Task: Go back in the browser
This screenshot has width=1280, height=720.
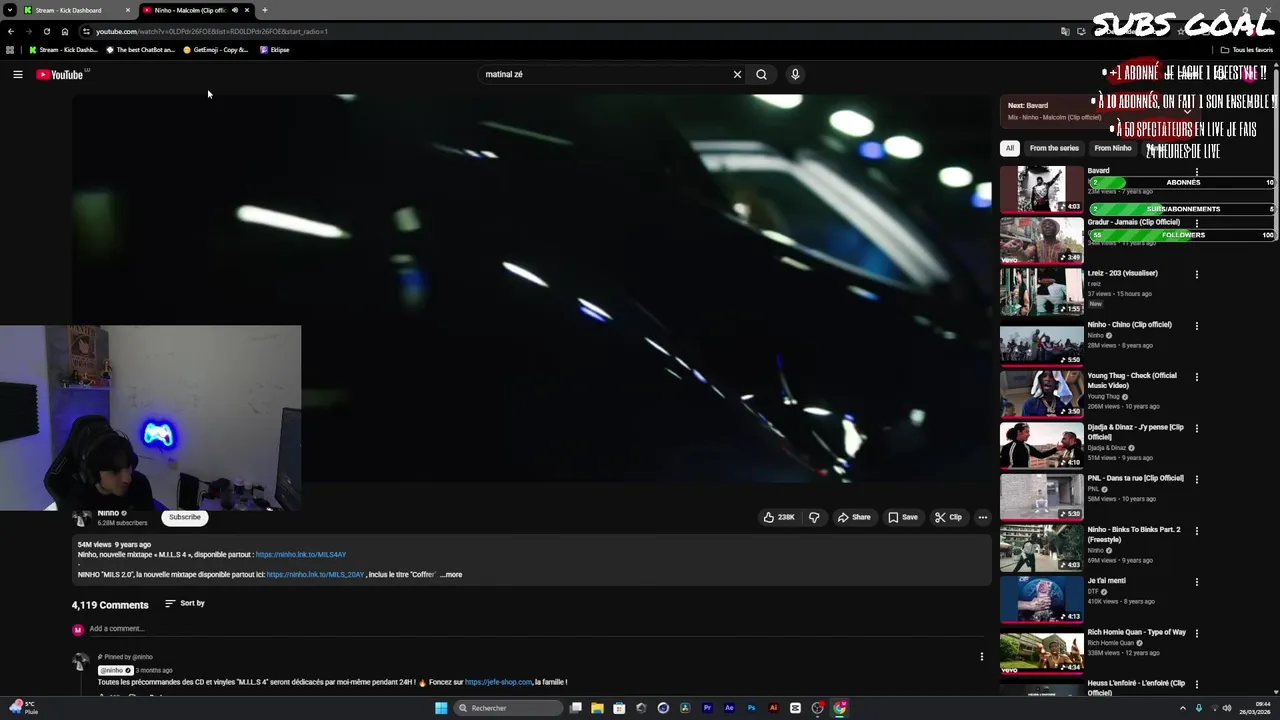Action: tap(11, 31)
